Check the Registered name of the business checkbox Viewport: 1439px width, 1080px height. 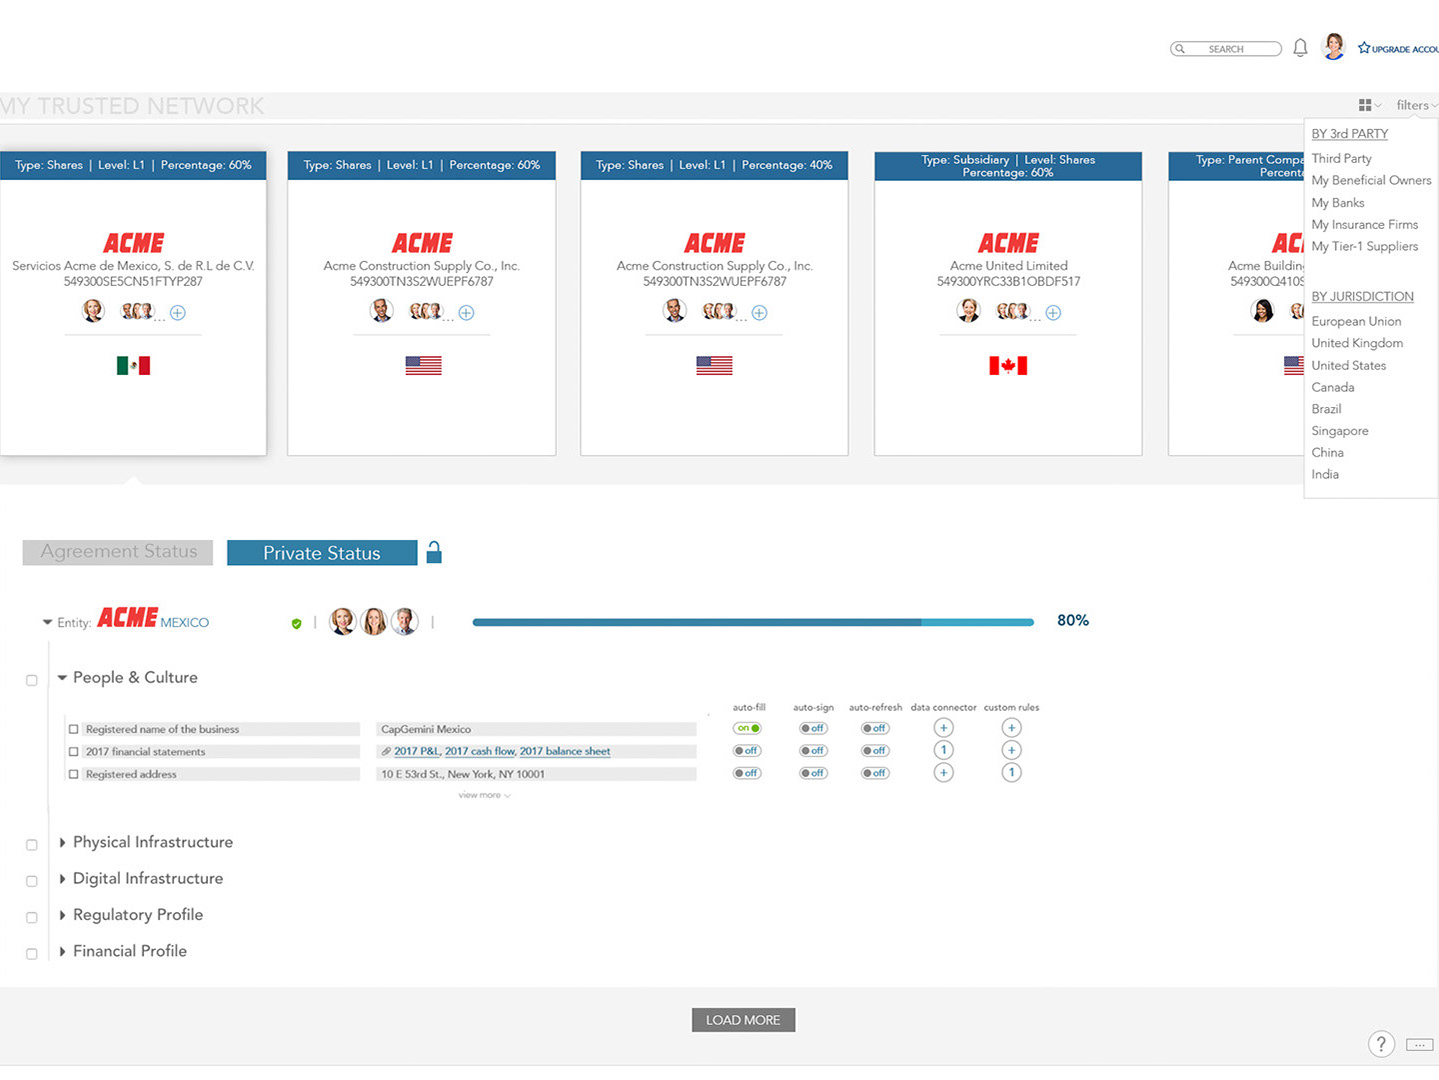(x=73, y=729)
